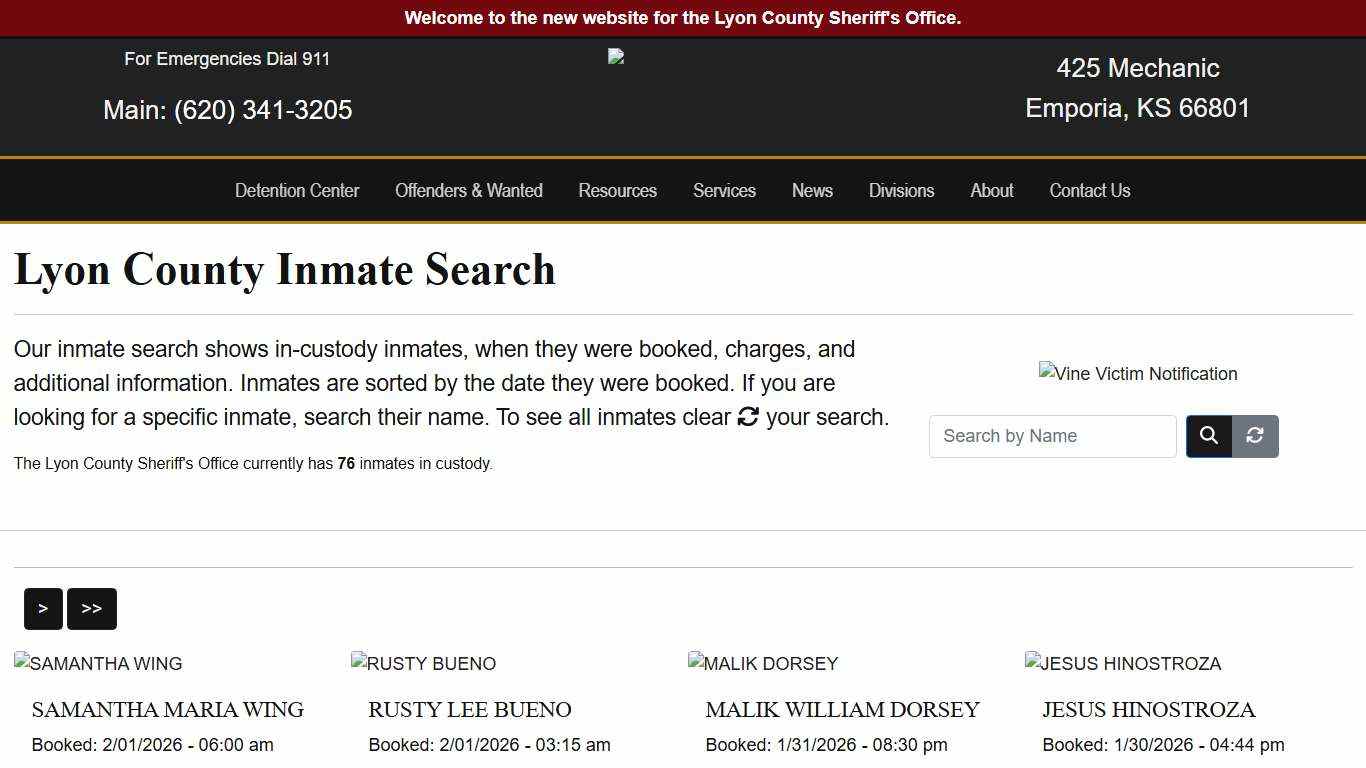Image resolution: width=1366 pixels, height=768 pixels.
Task: Click the last page double-arrow button
Action: (x=92, y=608)
